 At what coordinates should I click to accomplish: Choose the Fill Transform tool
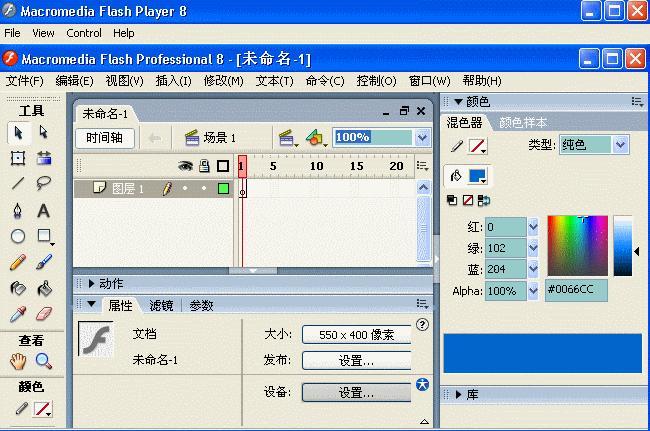pyautogui.click(x=44, y=158)
